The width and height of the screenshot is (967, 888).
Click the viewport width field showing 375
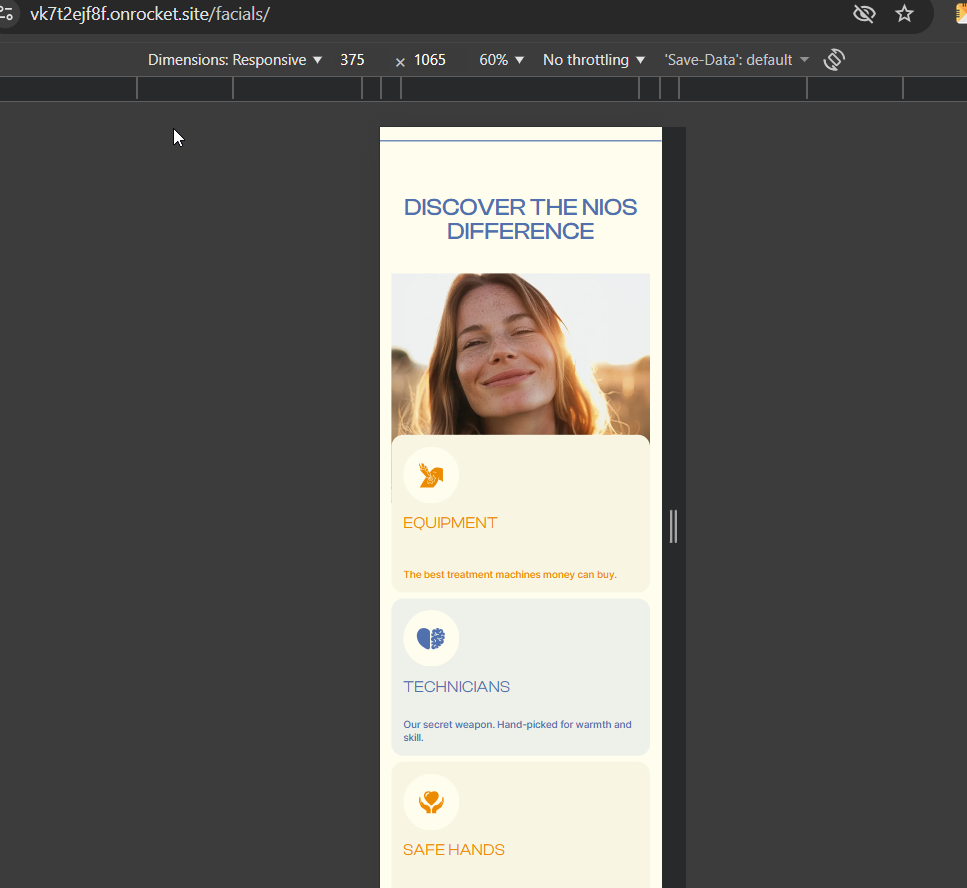coord(353,60)
